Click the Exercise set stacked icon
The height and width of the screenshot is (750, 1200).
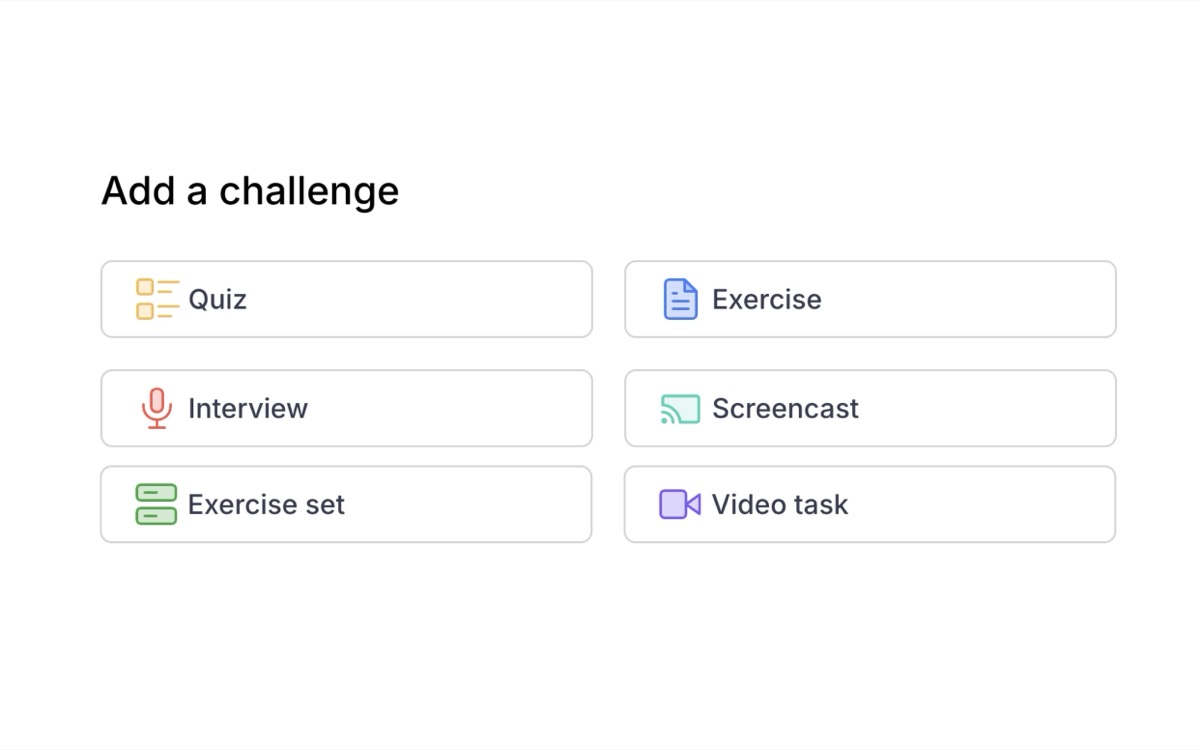tap(155, 504)
